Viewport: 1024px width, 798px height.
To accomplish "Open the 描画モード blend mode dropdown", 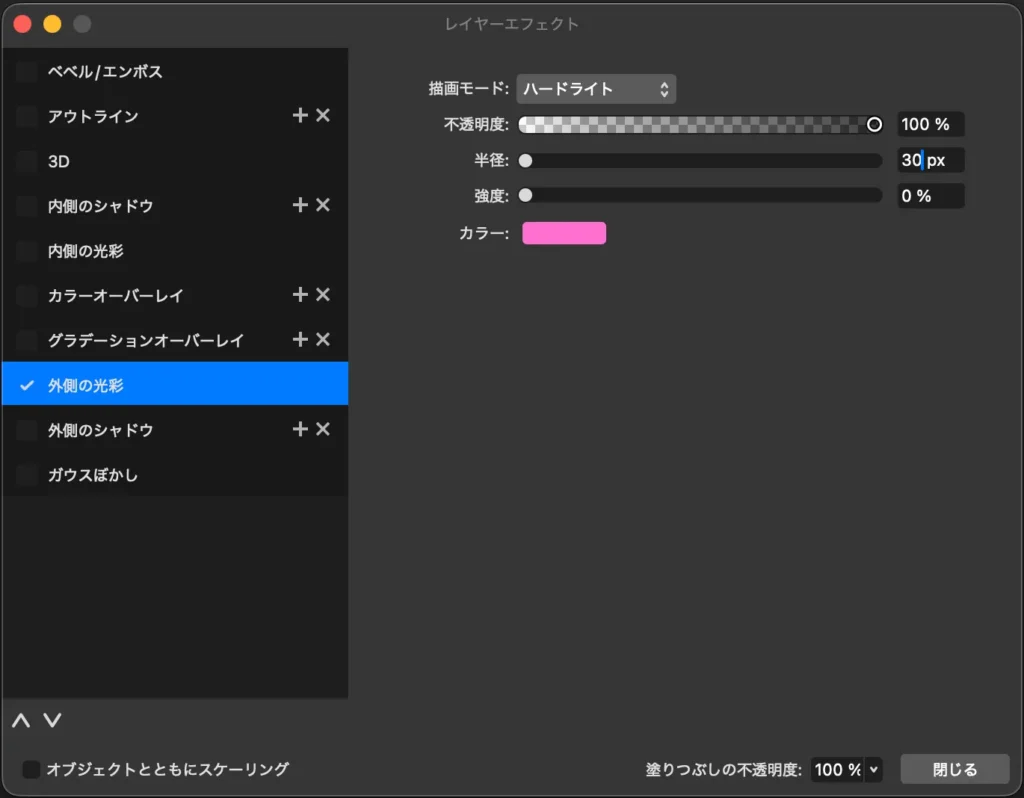I will [595, 89].
